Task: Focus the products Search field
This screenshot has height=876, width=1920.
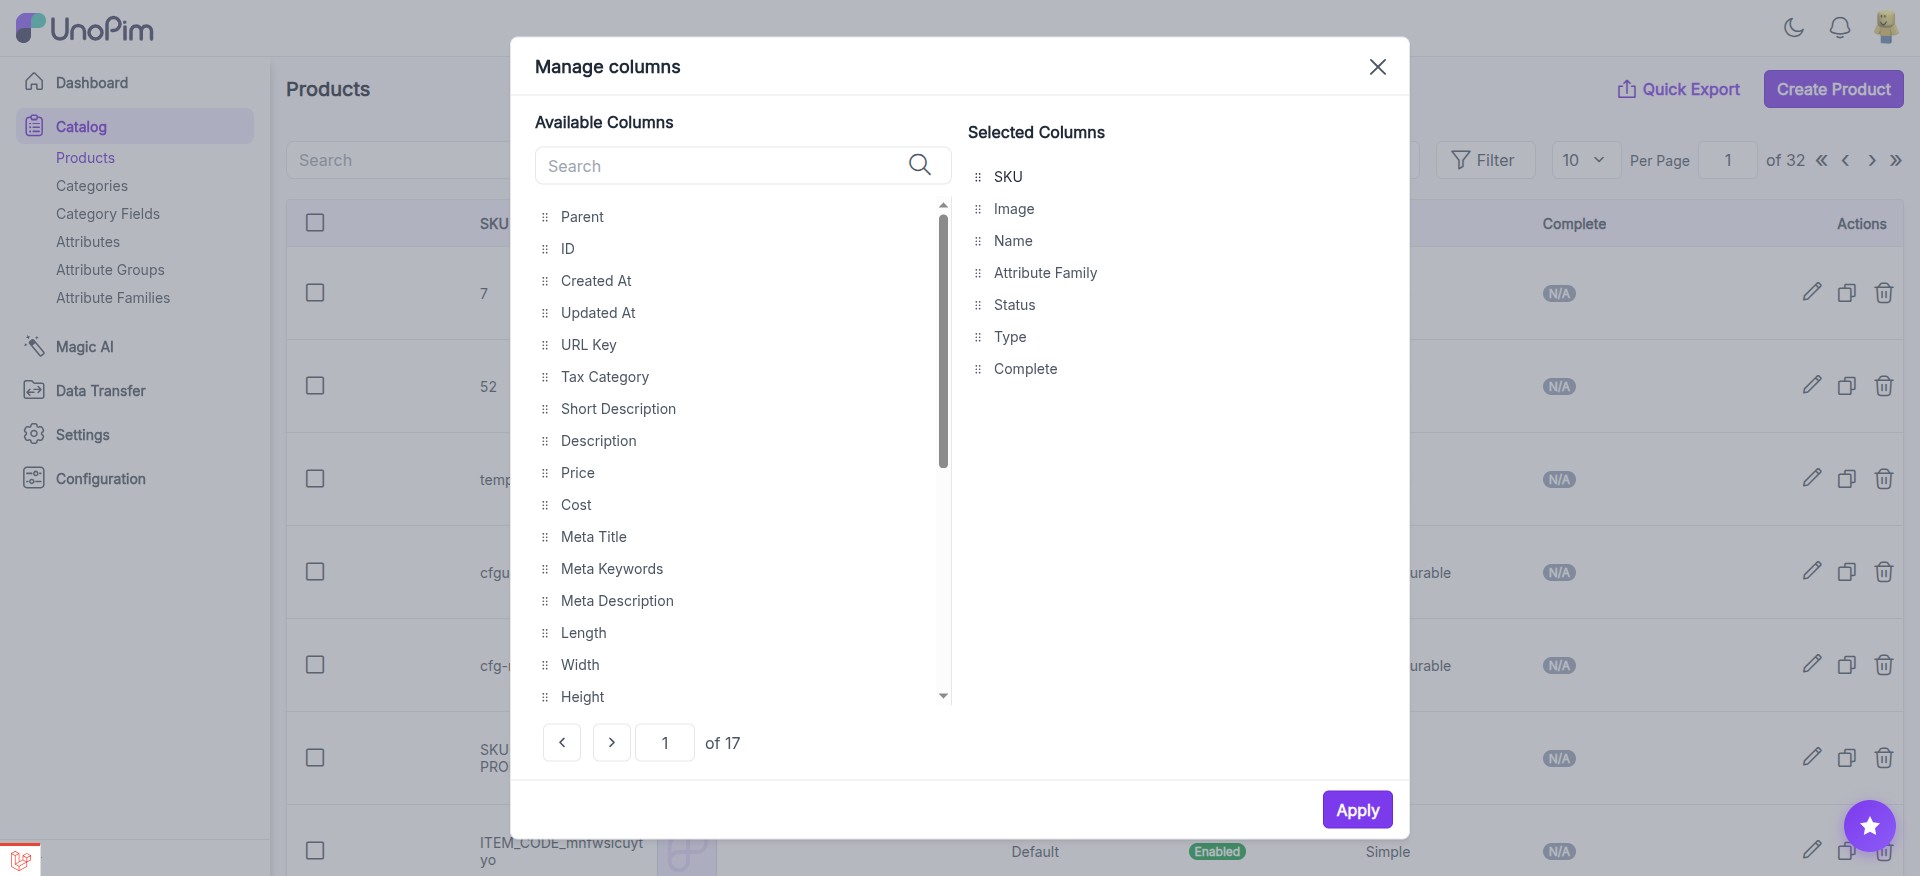Action: click(400, 160)
